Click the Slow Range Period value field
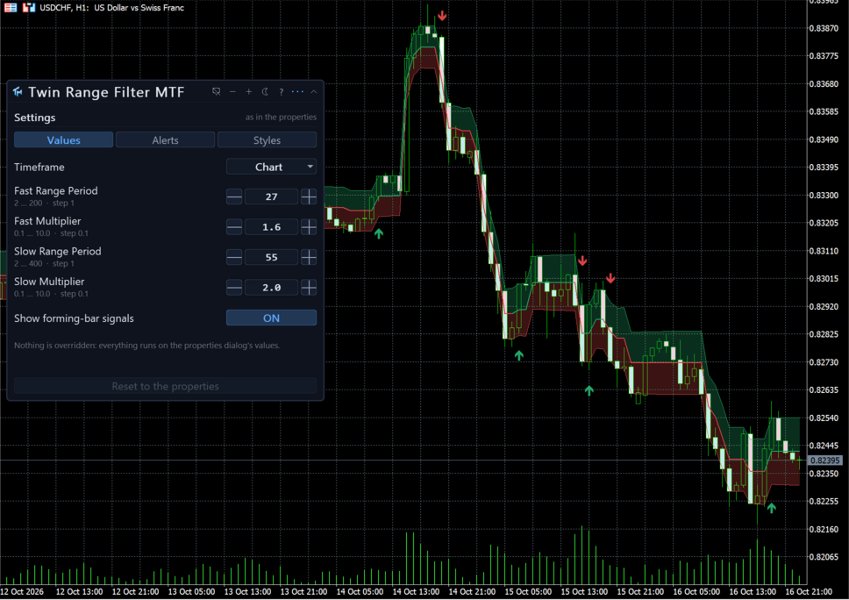The height and width of the screenshot is (600, 849). tap(271, 257)
